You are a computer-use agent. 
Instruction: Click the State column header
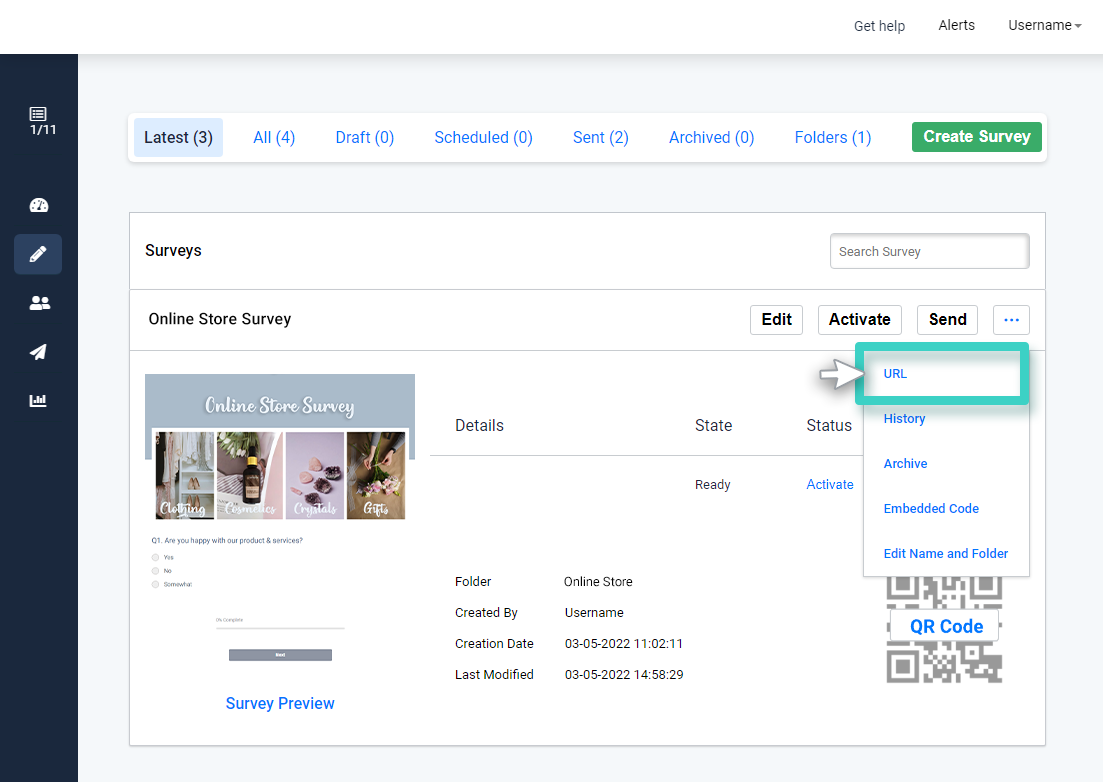713,425
